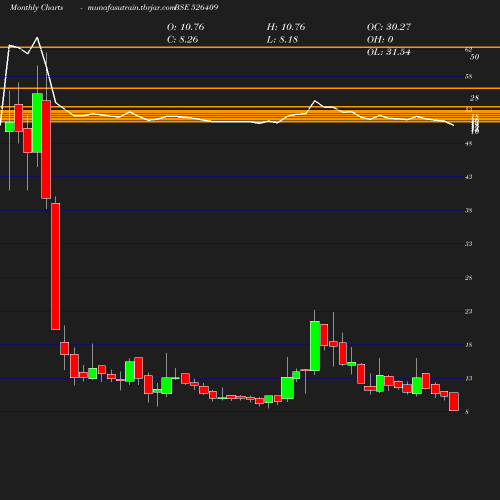Image resolution: width=500 pixels, height=500 pixels.
Task: Click the "OC: 30.27" reading
Action: (x=389, y=27)
